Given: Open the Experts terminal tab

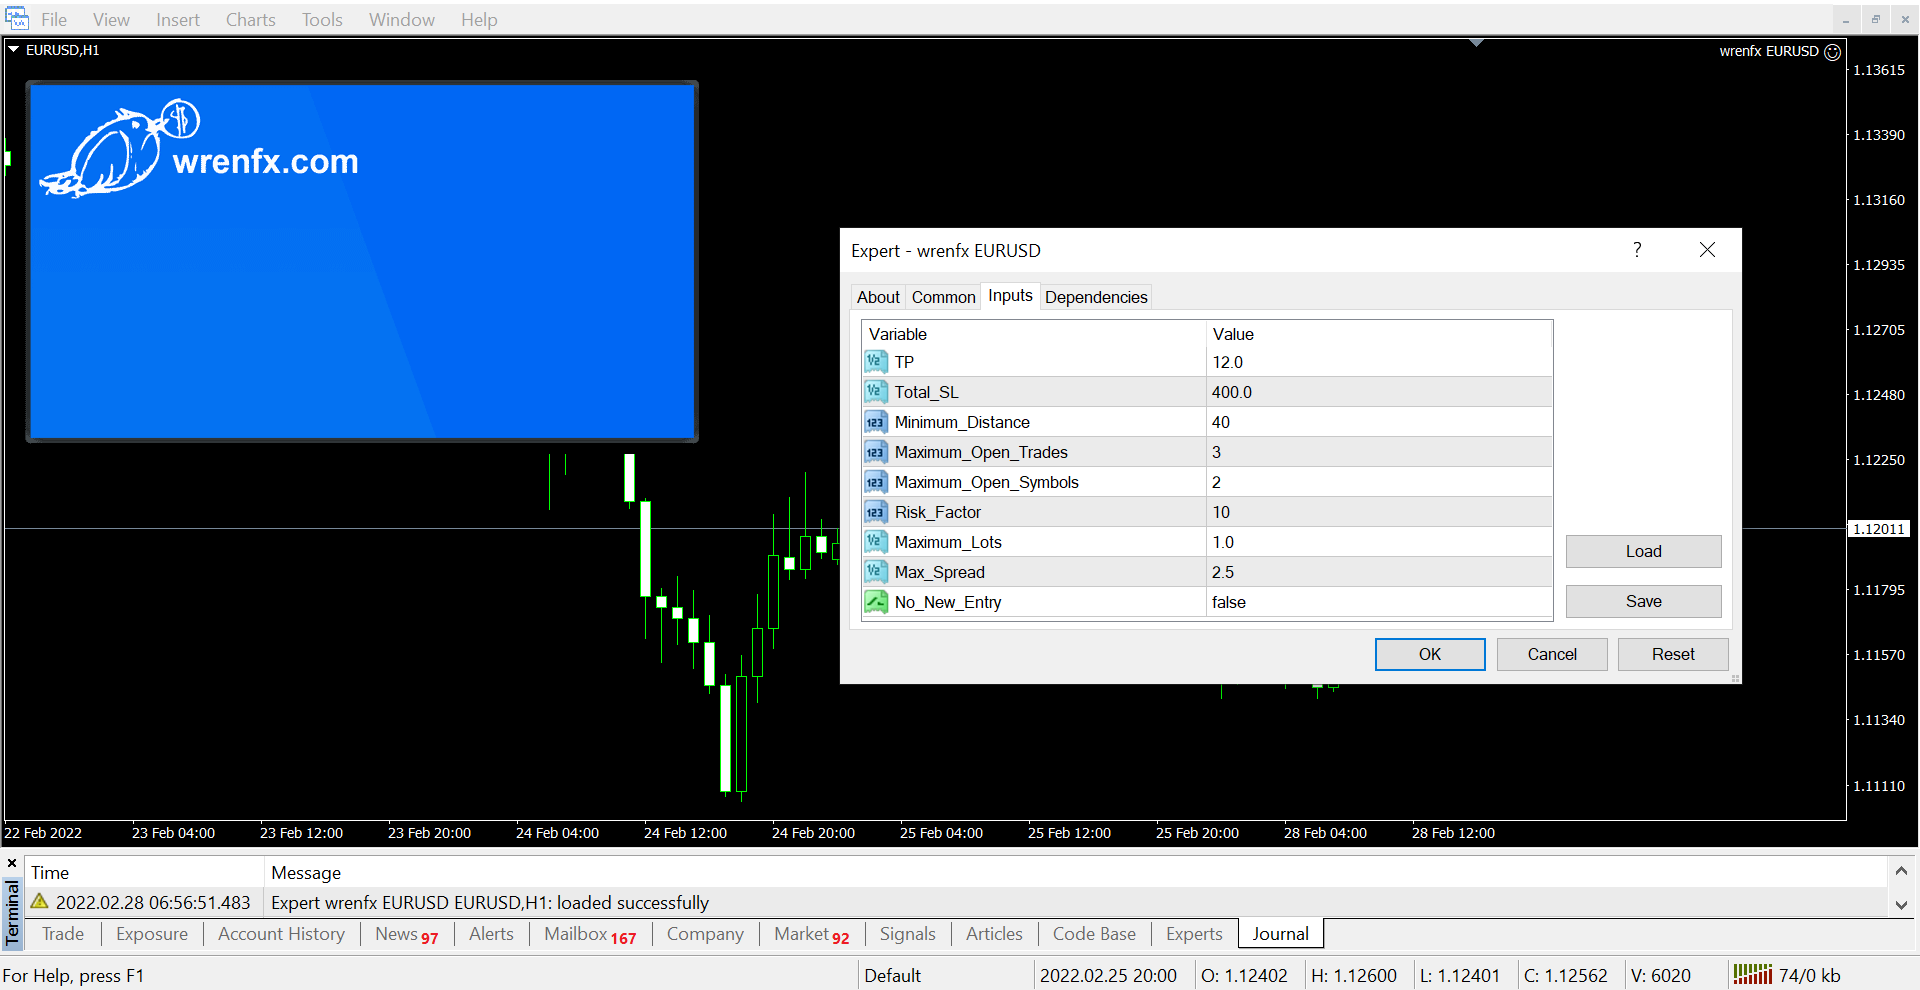Looking at the screenshot, I should (x=1193, y=934).
